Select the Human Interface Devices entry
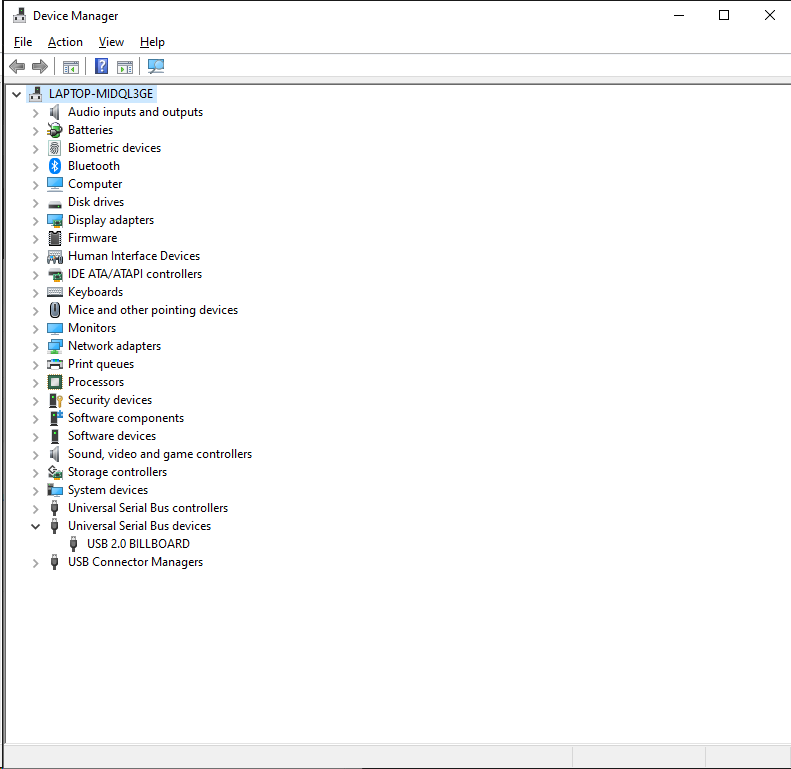 [x=133, y=256]
